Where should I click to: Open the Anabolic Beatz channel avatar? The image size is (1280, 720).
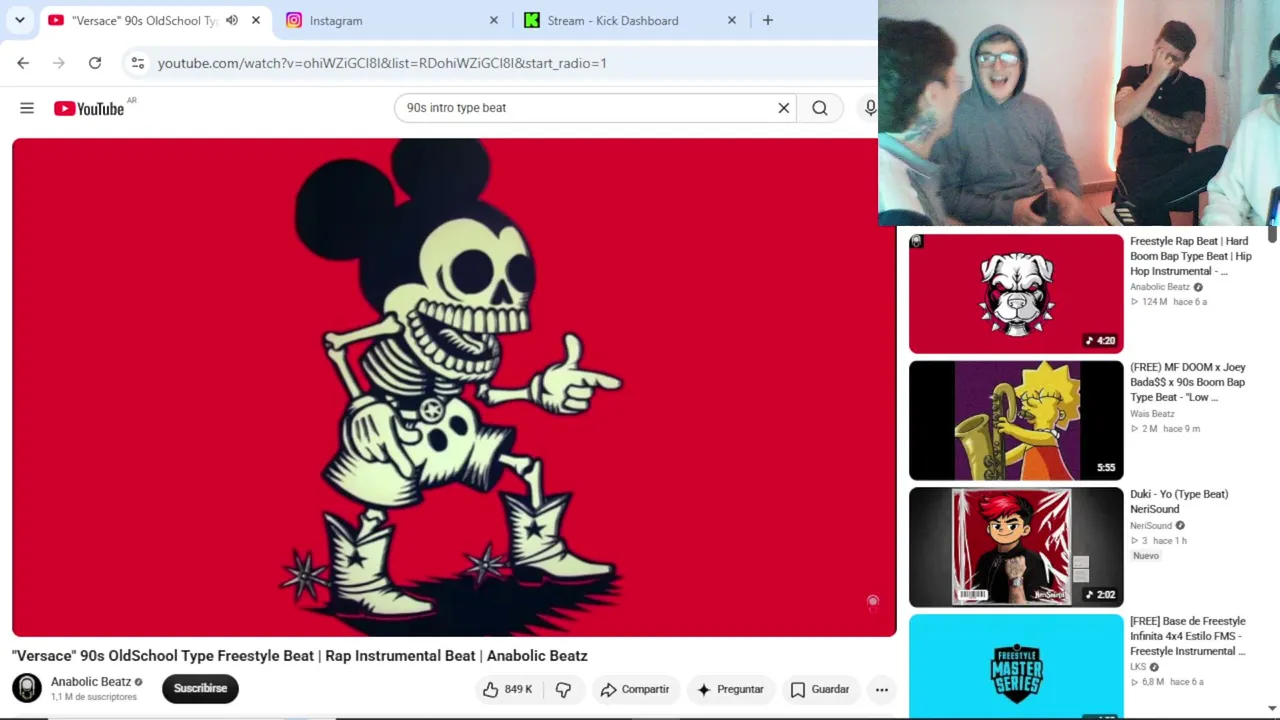[x=27, y=688]
